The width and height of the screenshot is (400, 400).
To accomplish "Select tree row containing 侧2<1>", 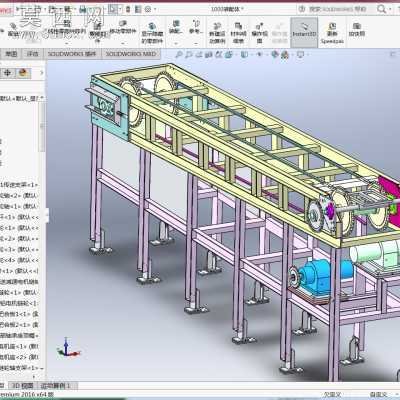I will 19,325.
